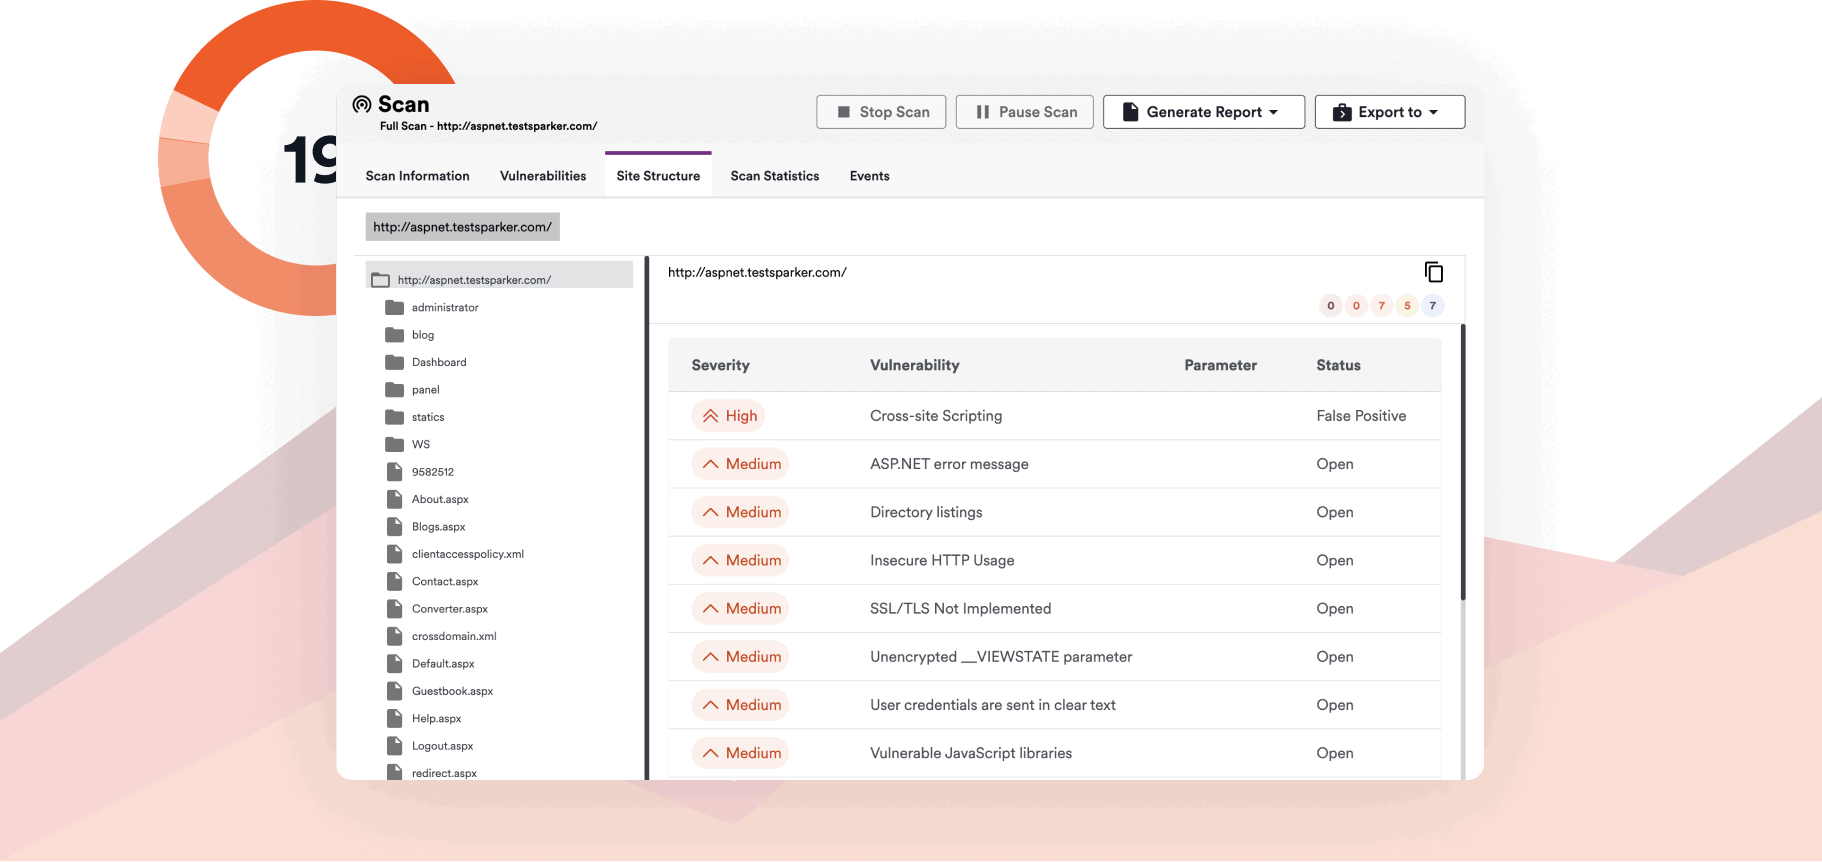Select Guestbook.aspx in the site tree
The width and height of the screenshot is (1822, 862).
point(452,691)
